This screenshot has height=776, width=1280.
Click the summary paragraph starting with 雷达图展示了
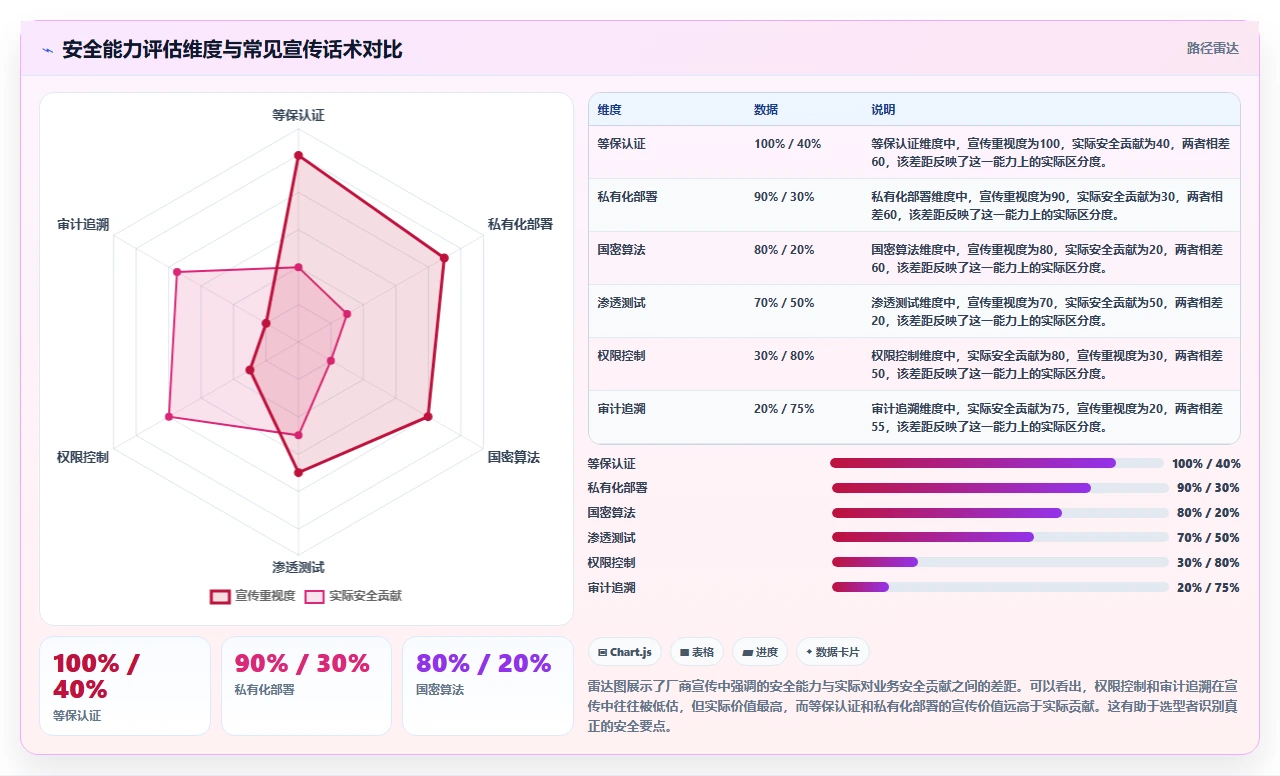914,707
